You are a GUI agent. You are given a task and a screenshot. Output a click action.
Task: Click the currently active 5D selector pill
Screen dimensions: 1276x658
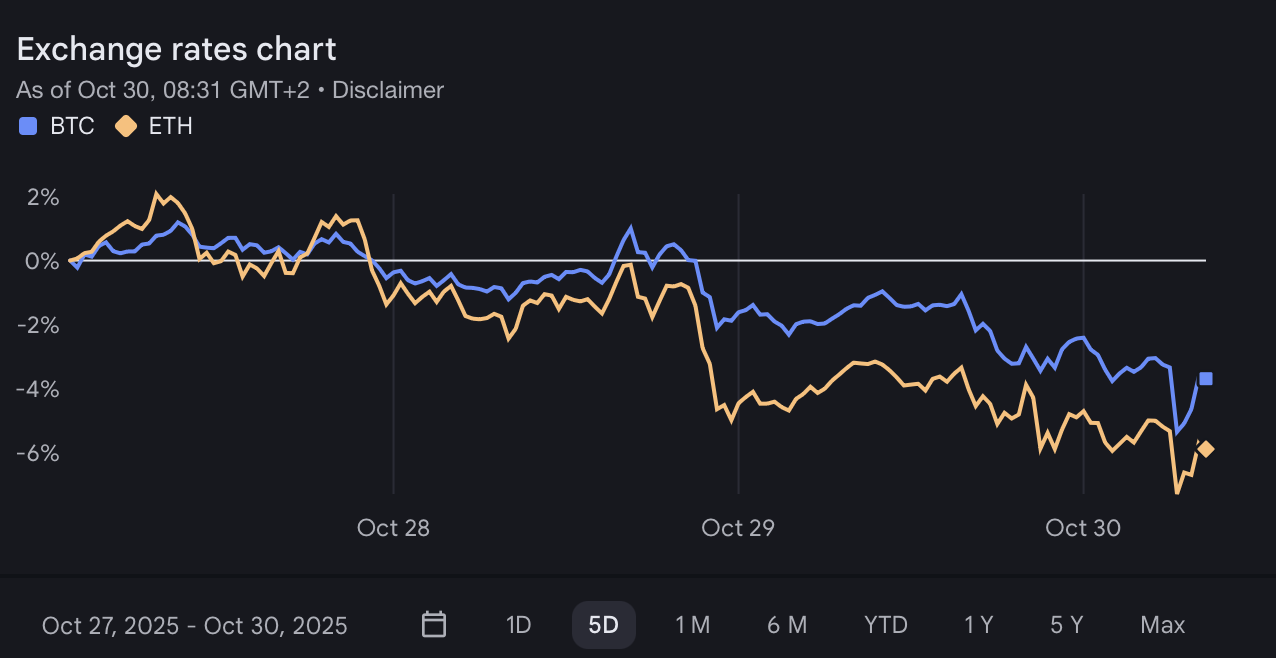pyautogui.click(x=603, y=623)
